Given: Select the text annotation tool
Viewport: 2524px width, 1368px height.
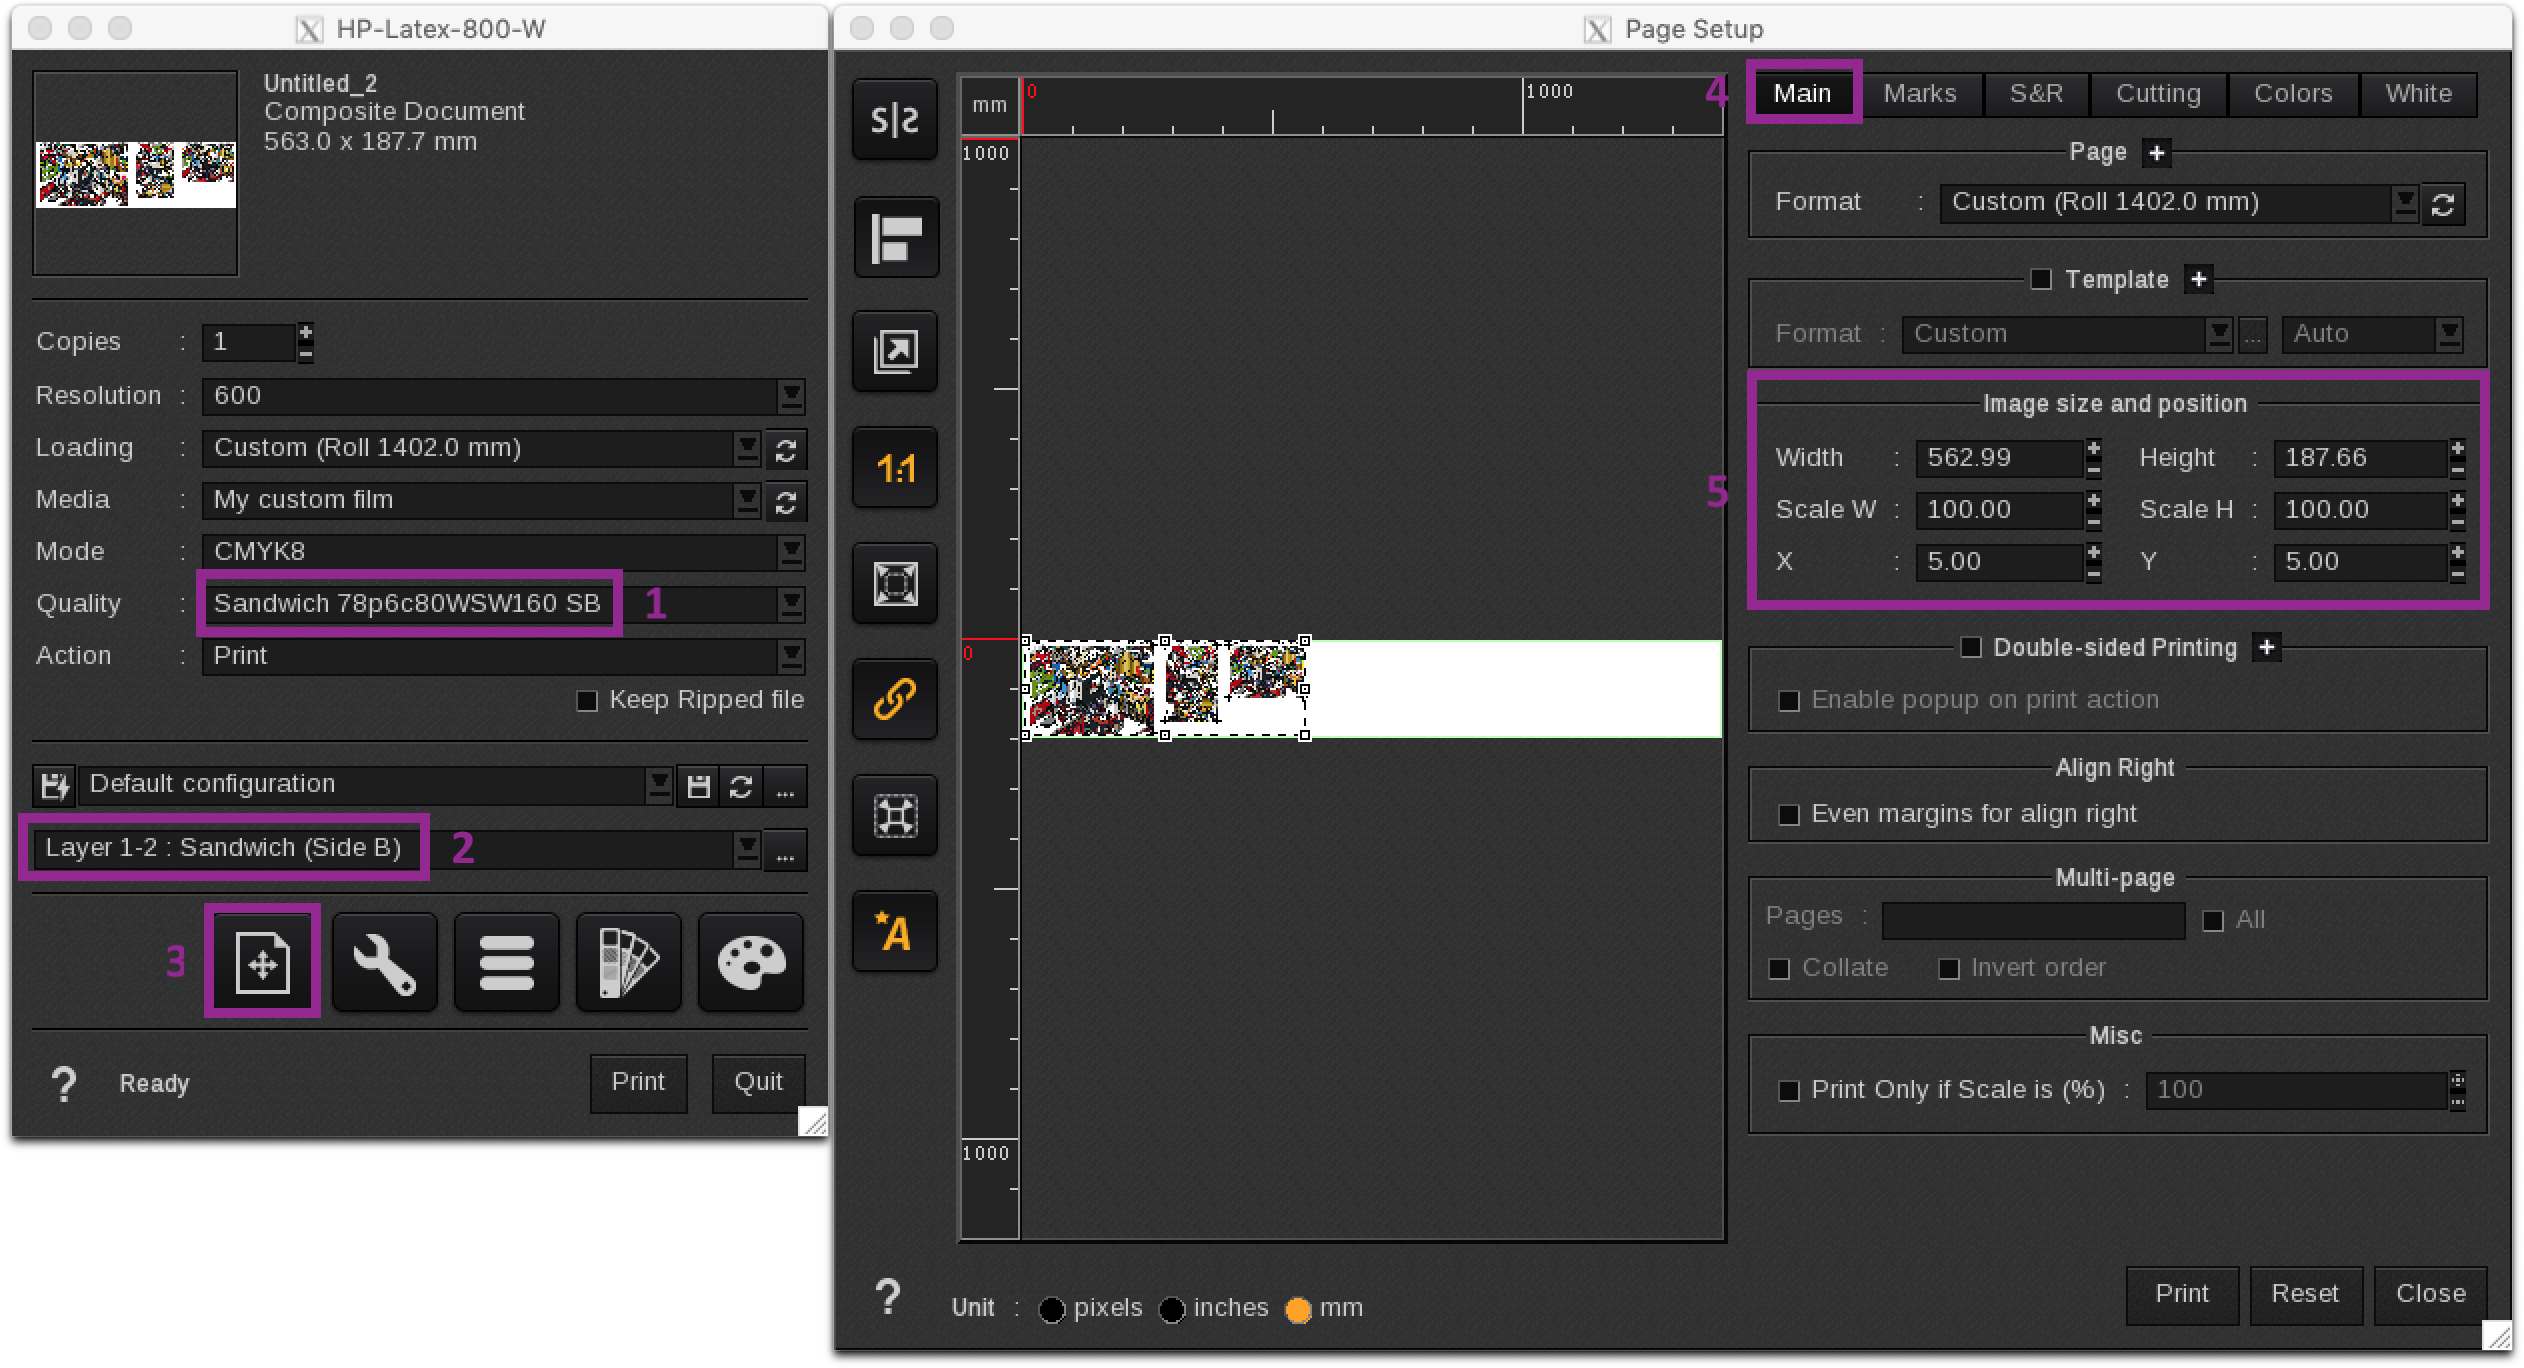Looking at the screenshot, I should 893,931.
